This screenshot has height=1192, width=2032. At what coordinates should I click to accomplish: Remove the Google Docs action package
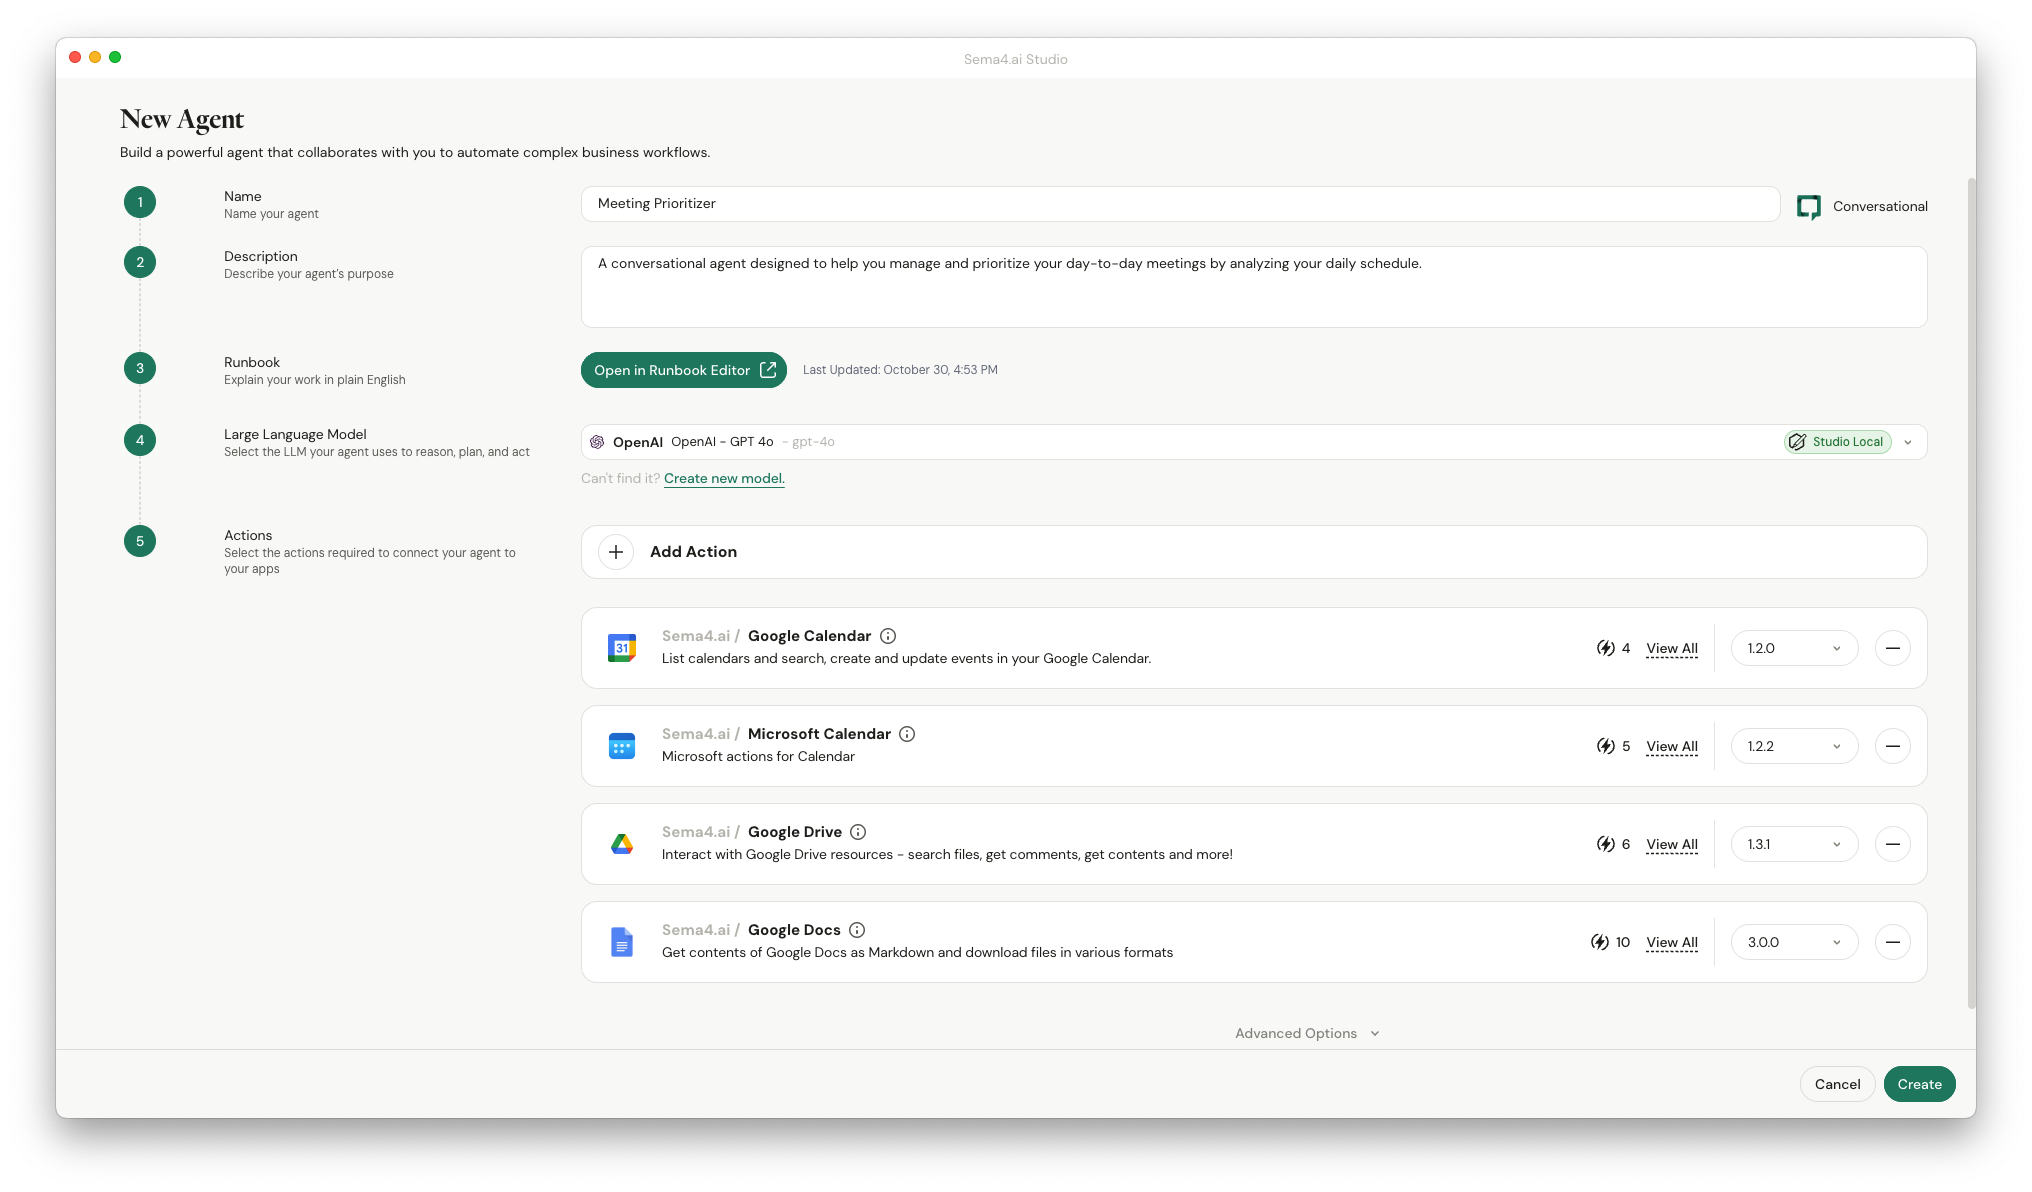(x=1892, y=942)
